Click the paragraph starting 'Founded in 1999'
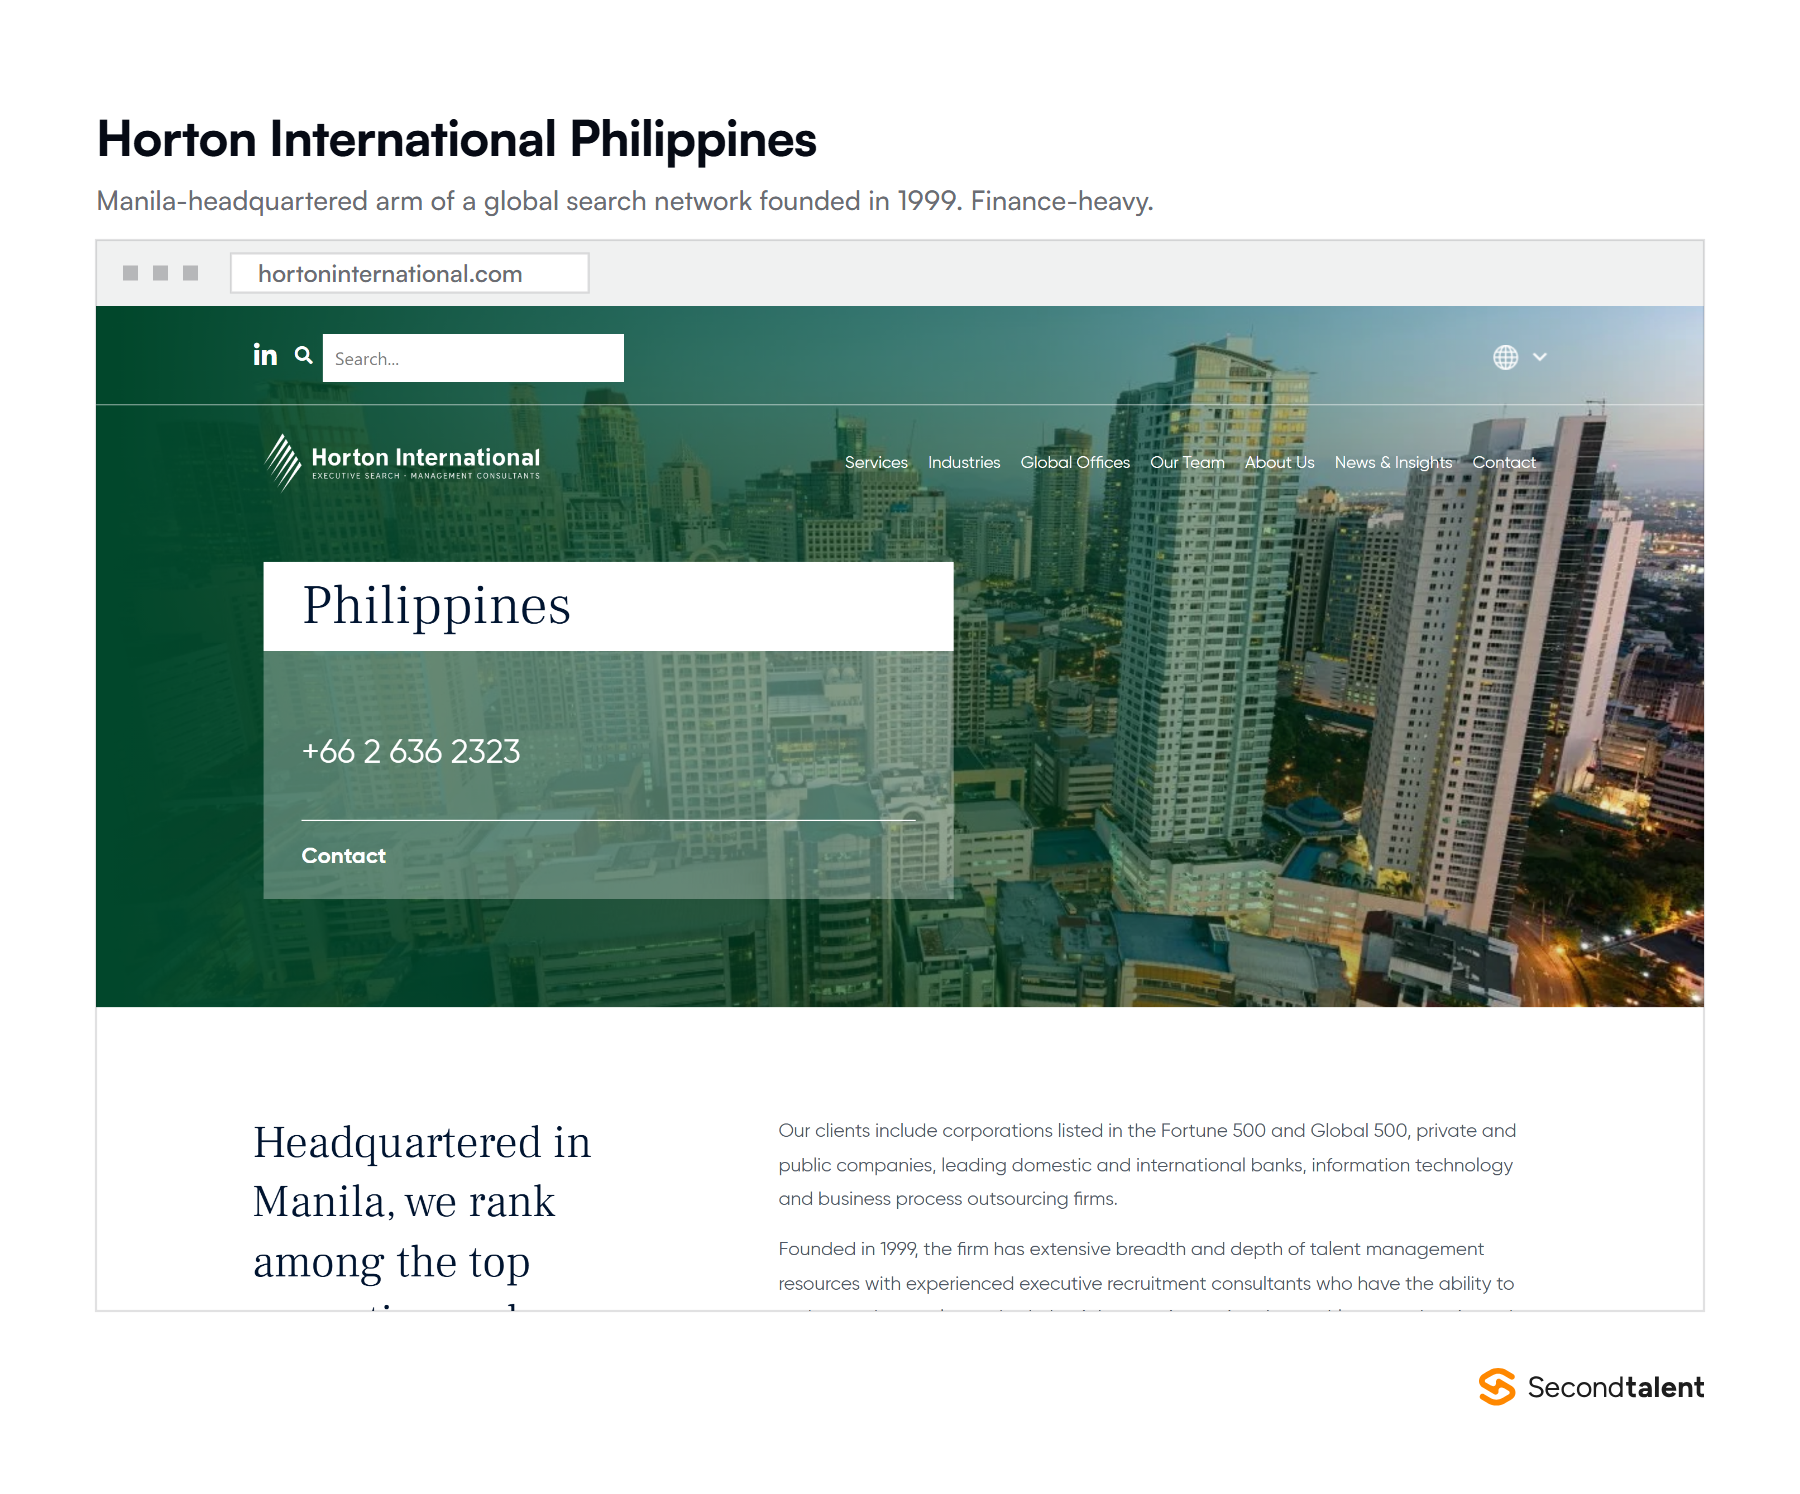The image size is (1800, 1494). [x=1146, y=1273]
